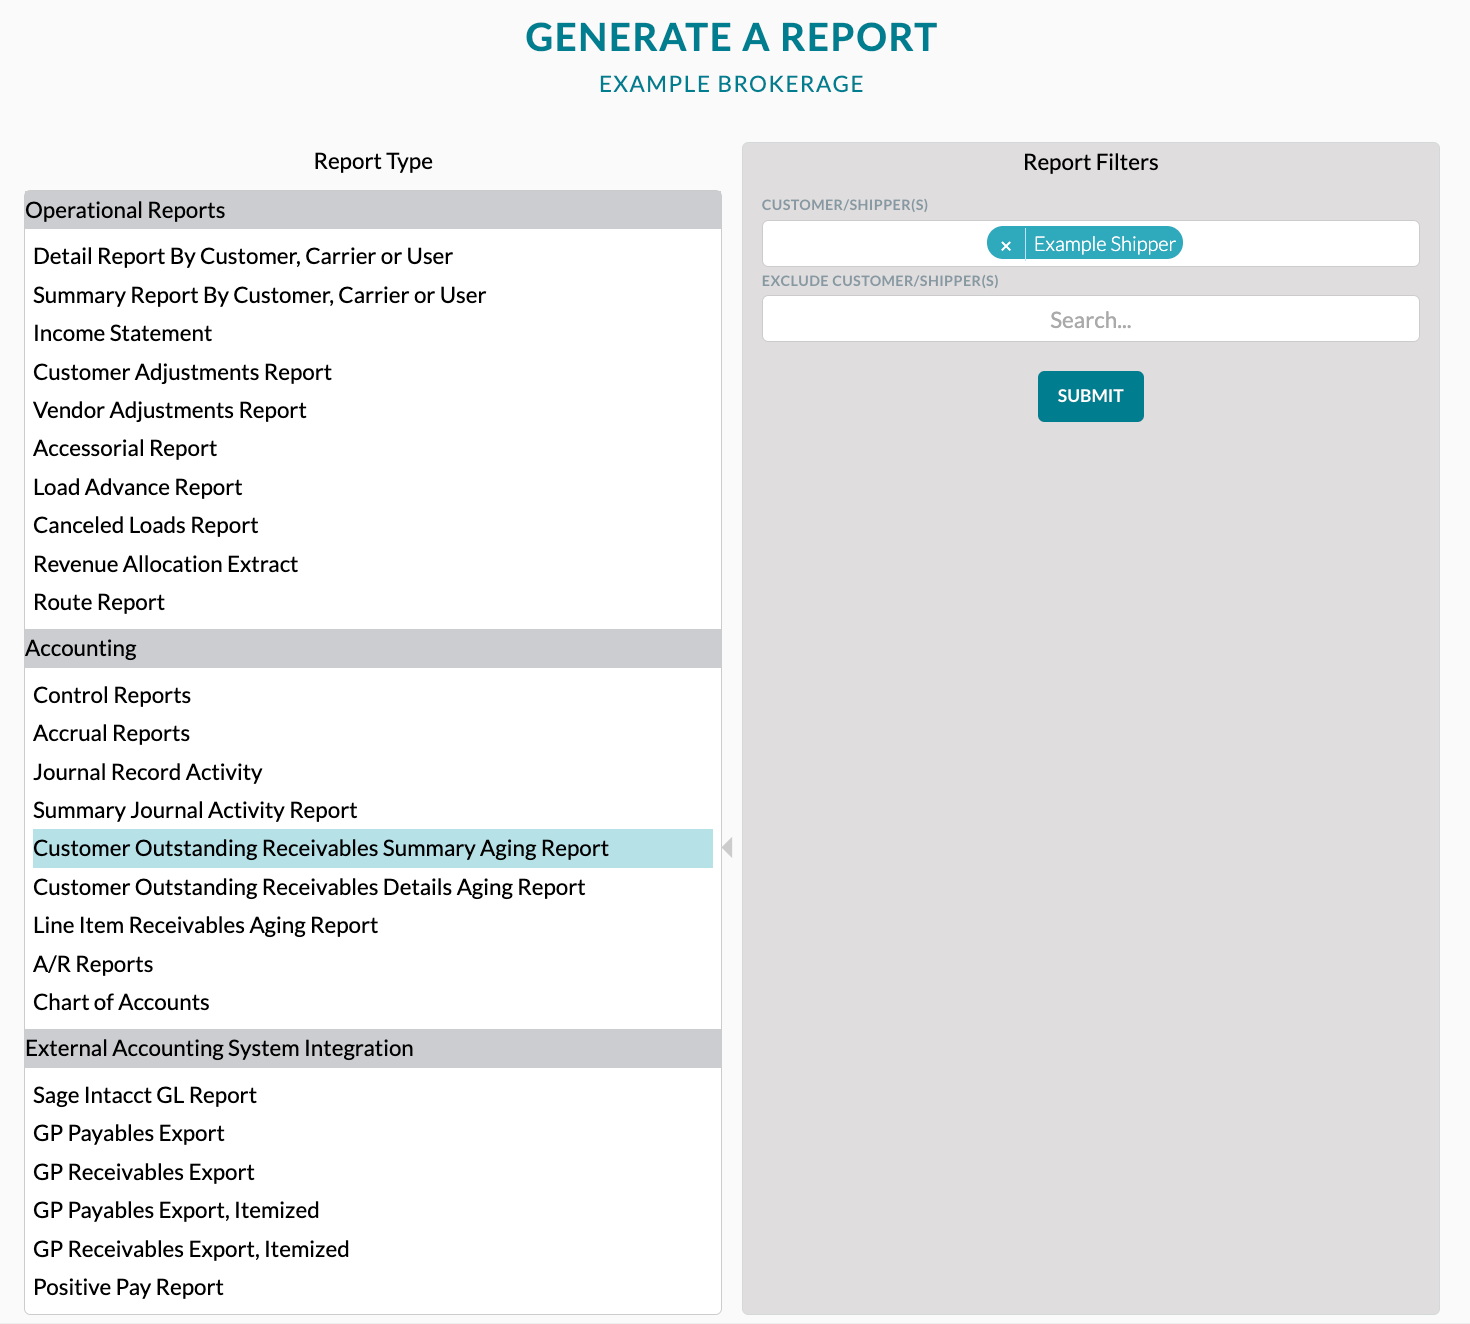1470x1324 pixels.
Task: Select GP Payables Export
Action: coord(129,1133)
